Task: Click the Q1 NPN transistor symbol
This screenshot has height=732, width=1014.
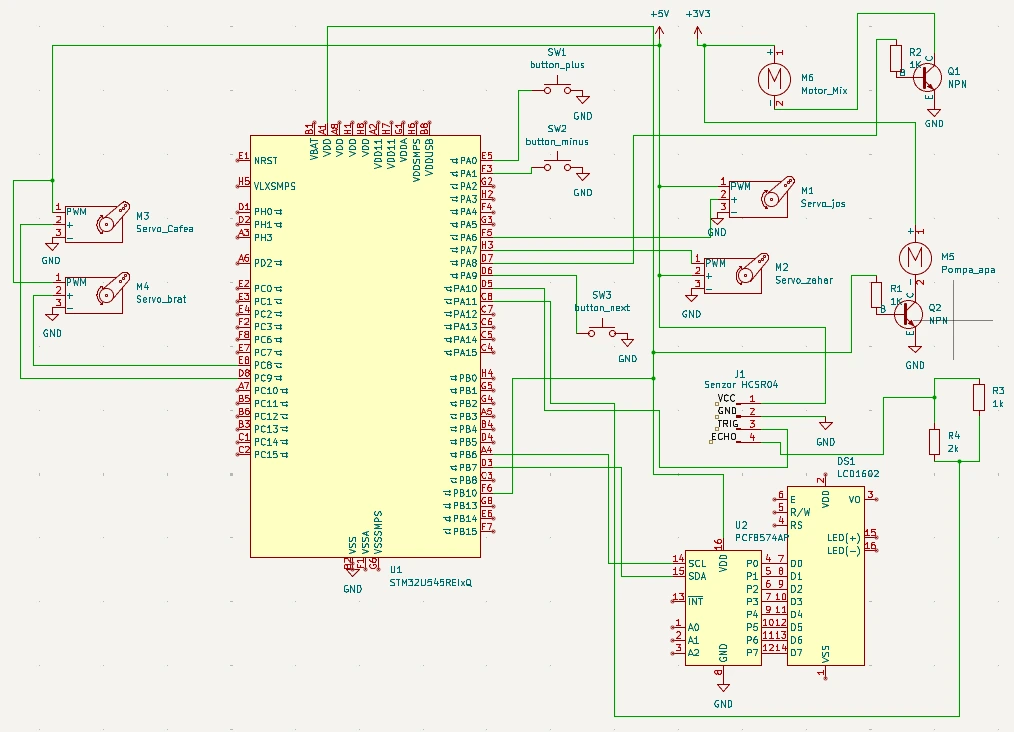Action: tap(927, 77)
